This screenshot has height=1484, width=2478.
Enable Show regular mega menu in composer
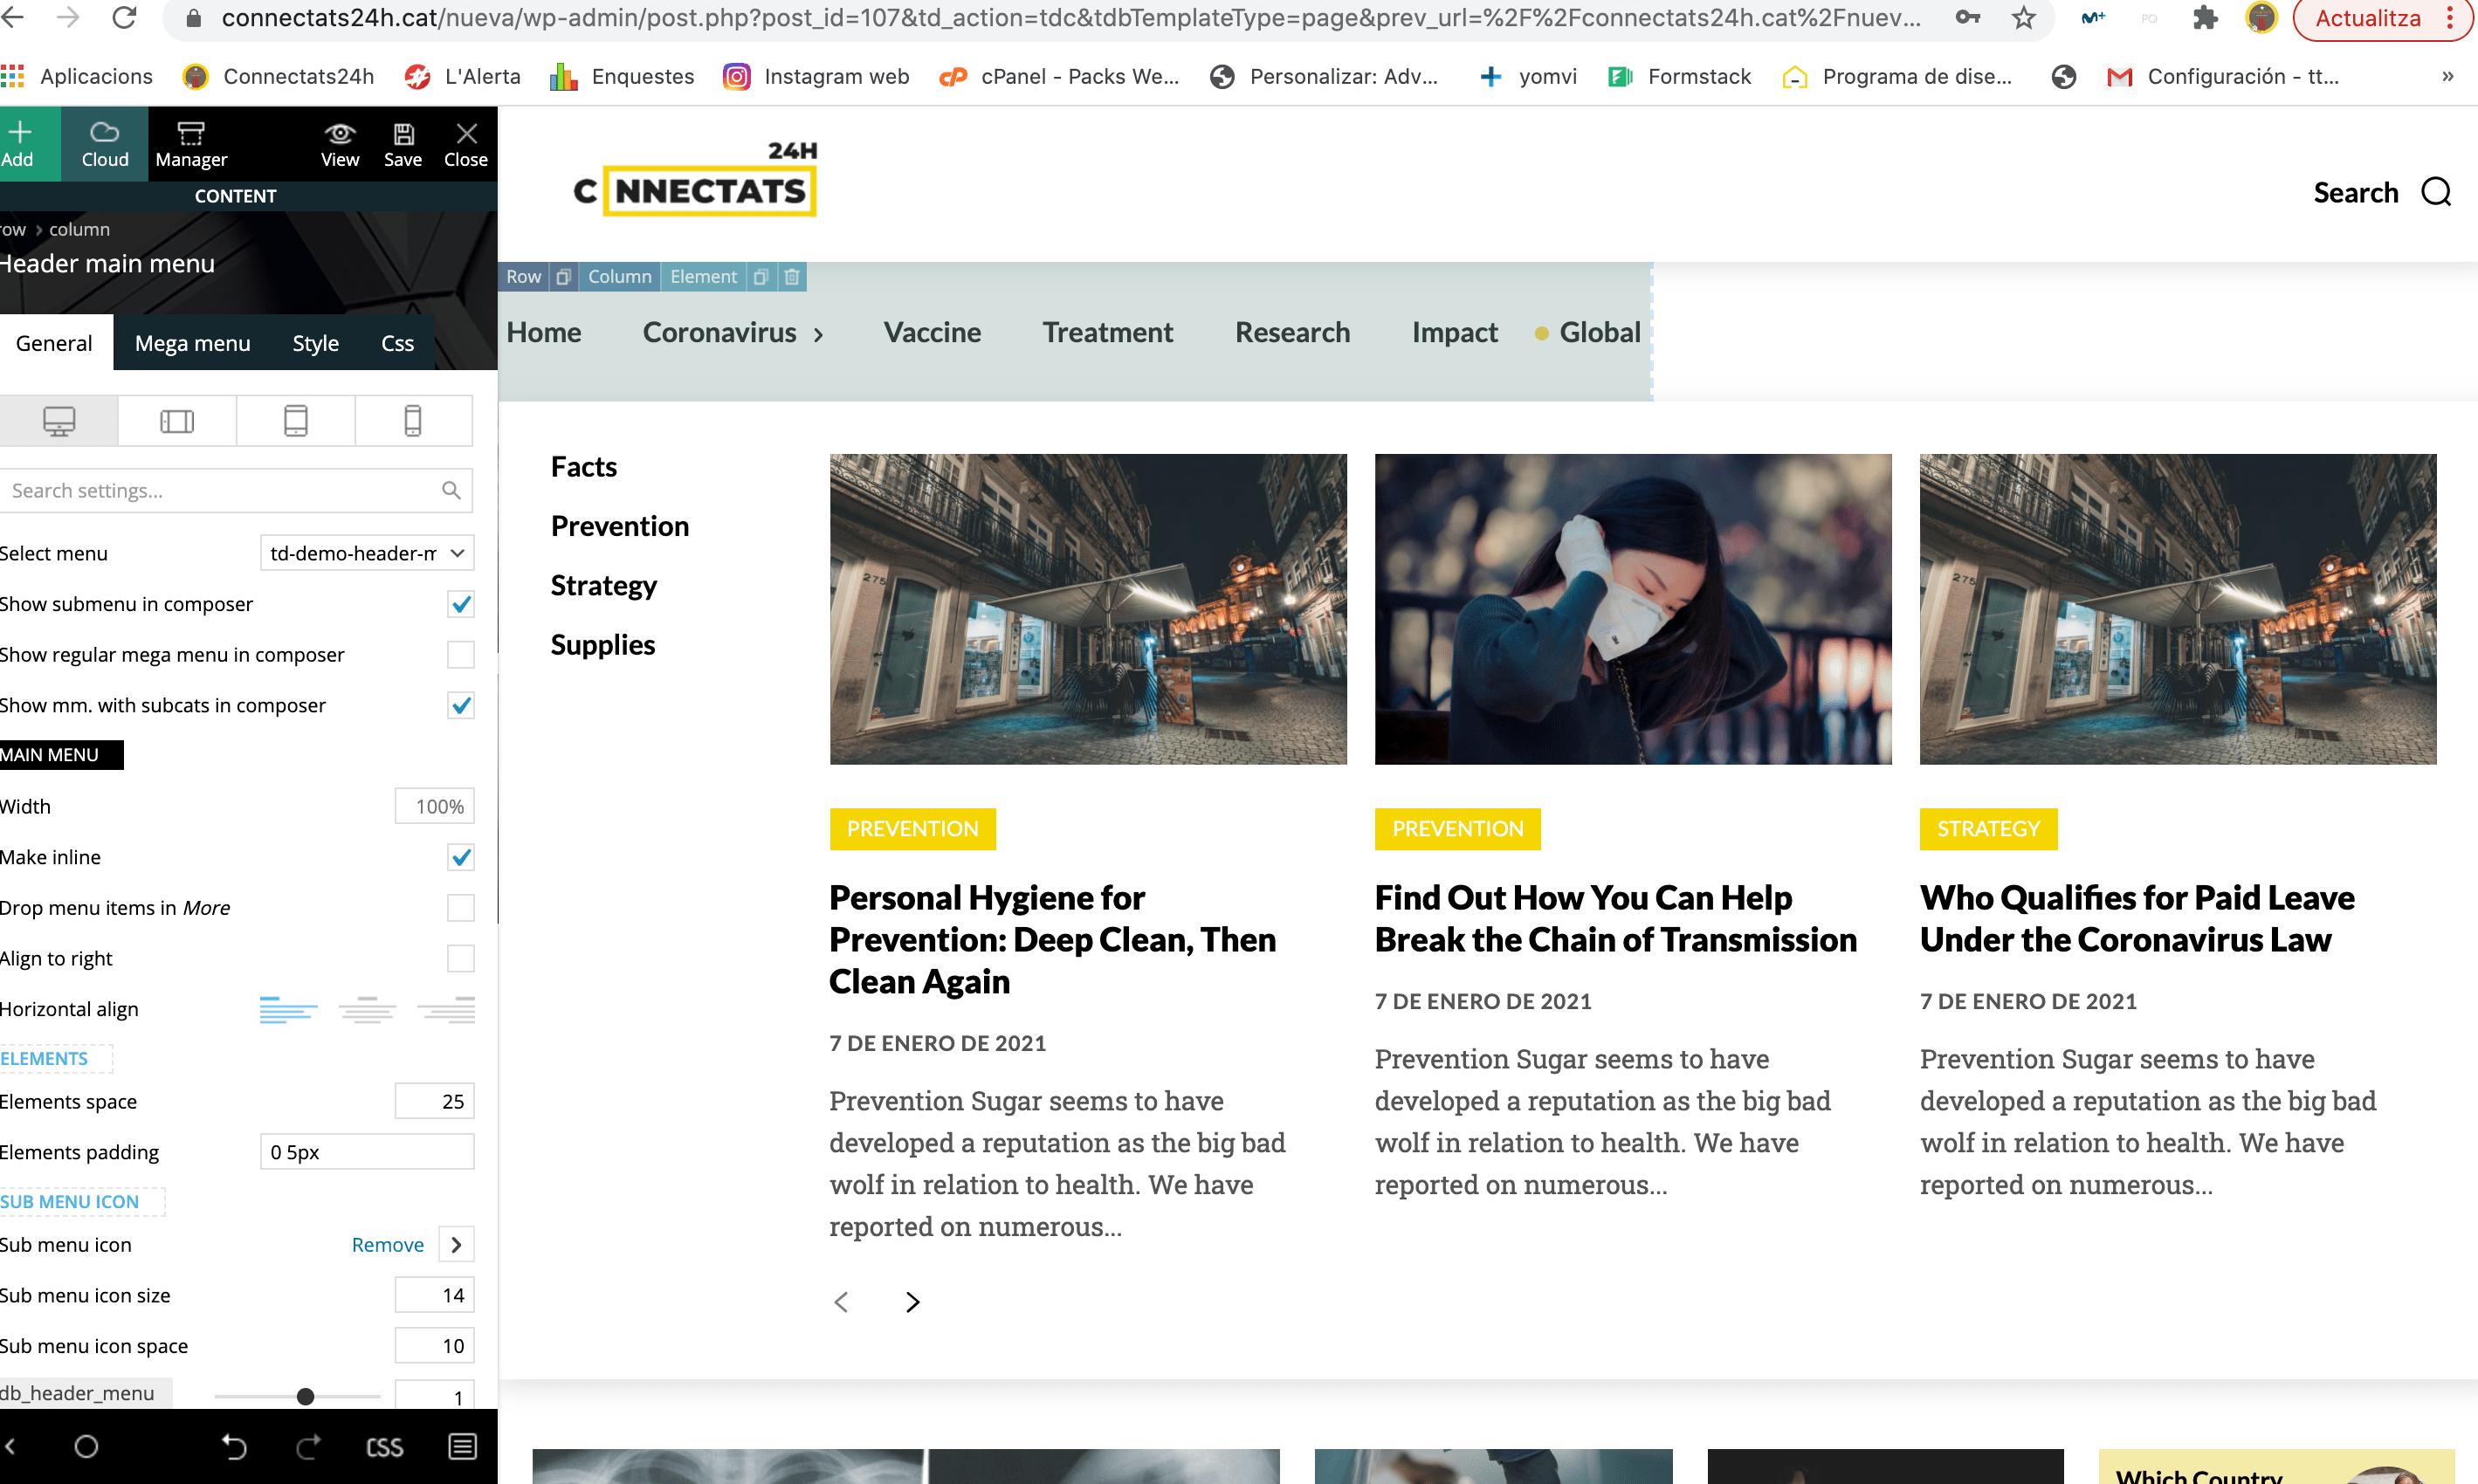pos(460,655)
